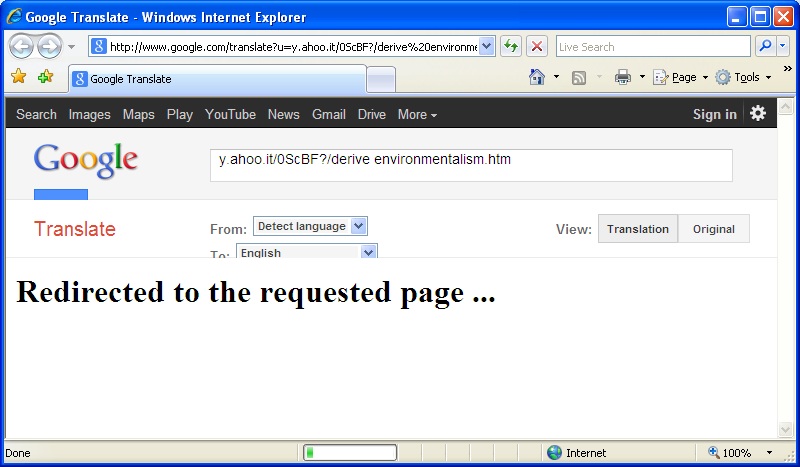
Task: Click the 100% zoom level button
Action: (730, 453)
